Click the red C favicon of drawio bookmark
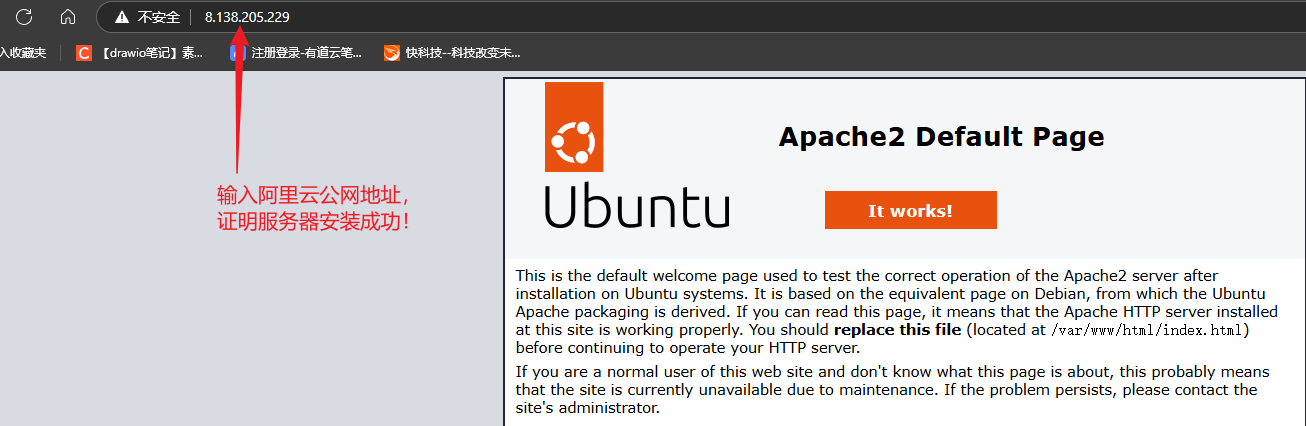This screenshot has height=426, width=1306. click(x=84, y=52)
